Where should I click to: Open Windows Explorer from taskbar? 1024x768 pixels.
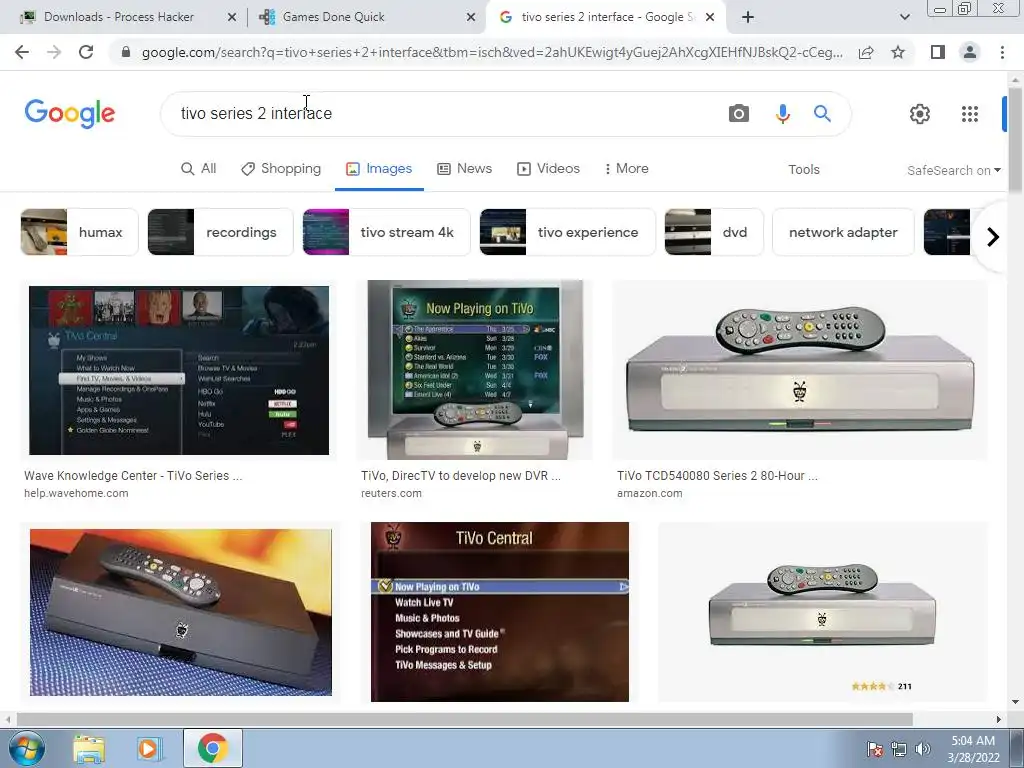(x=89, y=748)
